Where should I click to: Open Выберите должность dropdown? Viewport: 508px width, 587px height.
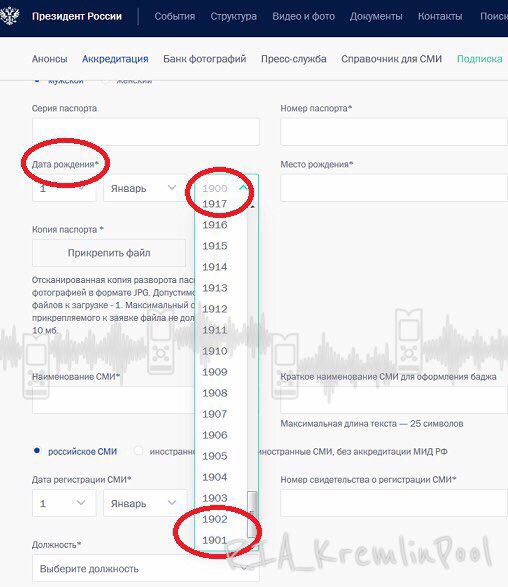tap(146, 569)
